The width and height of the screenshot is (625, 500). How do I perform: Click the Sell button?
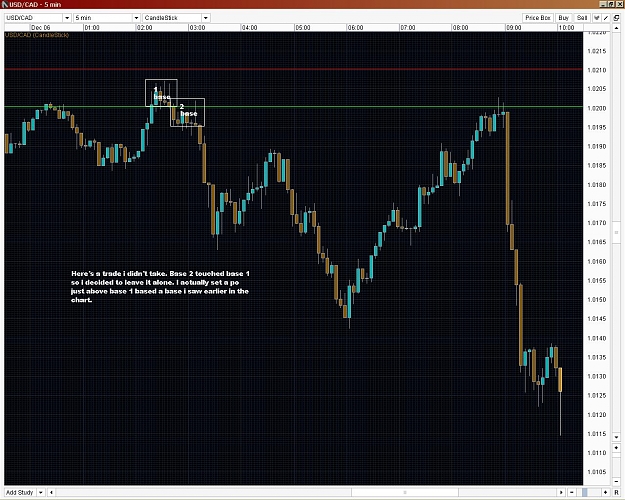[x=582, y=18]
